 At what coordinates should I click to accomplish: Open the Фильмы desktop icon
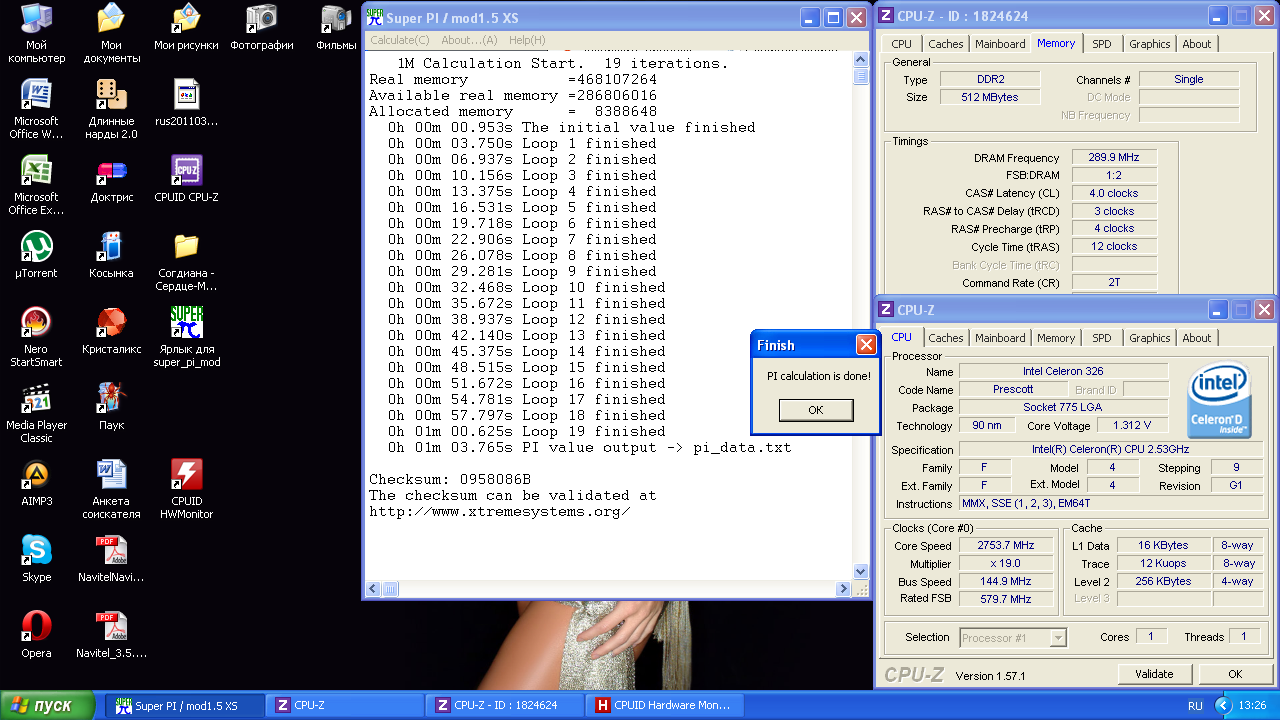(x=336, y=19)
